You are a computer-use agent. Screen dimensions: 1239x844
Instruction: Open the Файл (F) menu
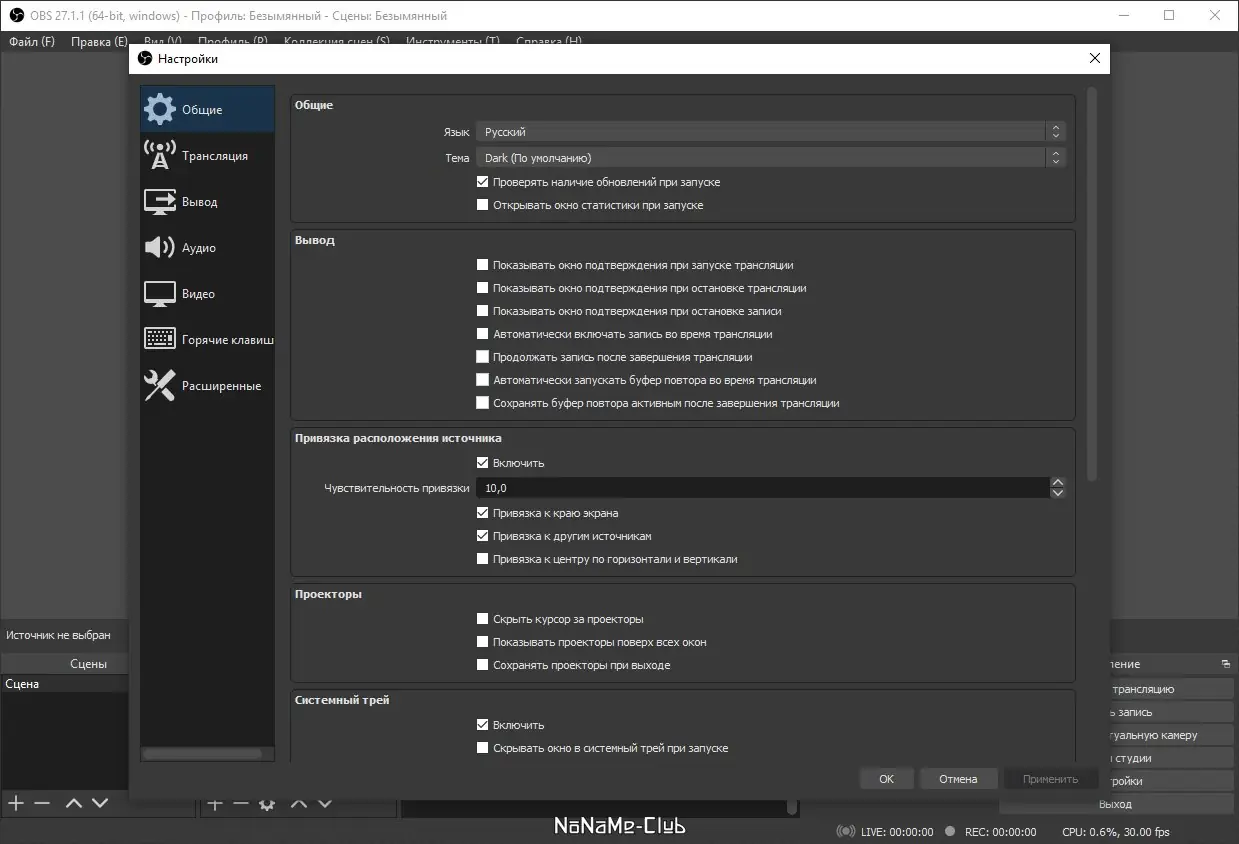coord(32,42)
